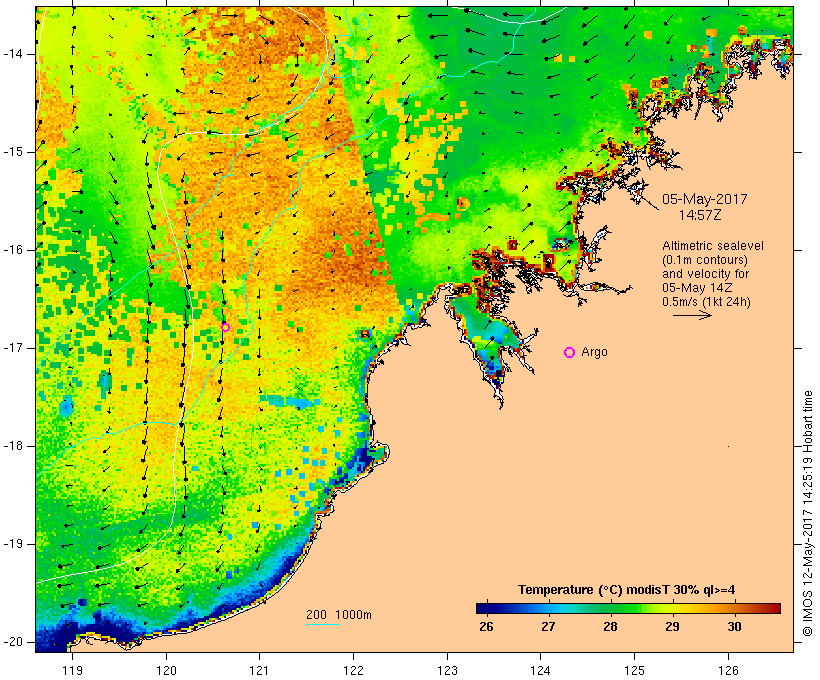The width and height of the screenshot is (820, 680).
Task: Click the colorbar value '30'
Action: (734, 627)
